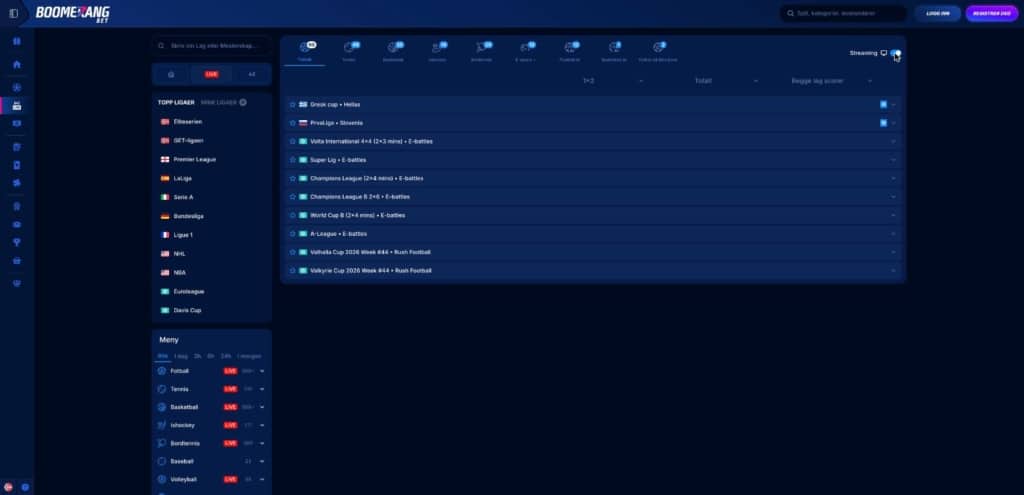Switch to the Mine ligaer tab

pos(219,103)
